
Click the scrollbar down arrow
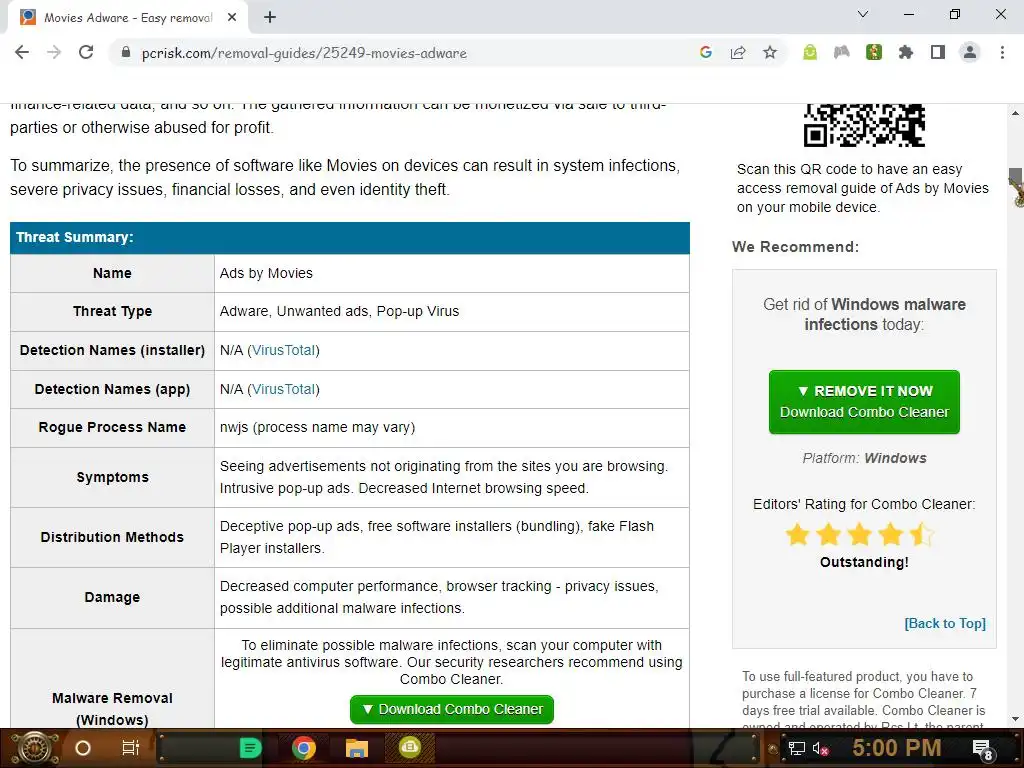(1015, 719)
